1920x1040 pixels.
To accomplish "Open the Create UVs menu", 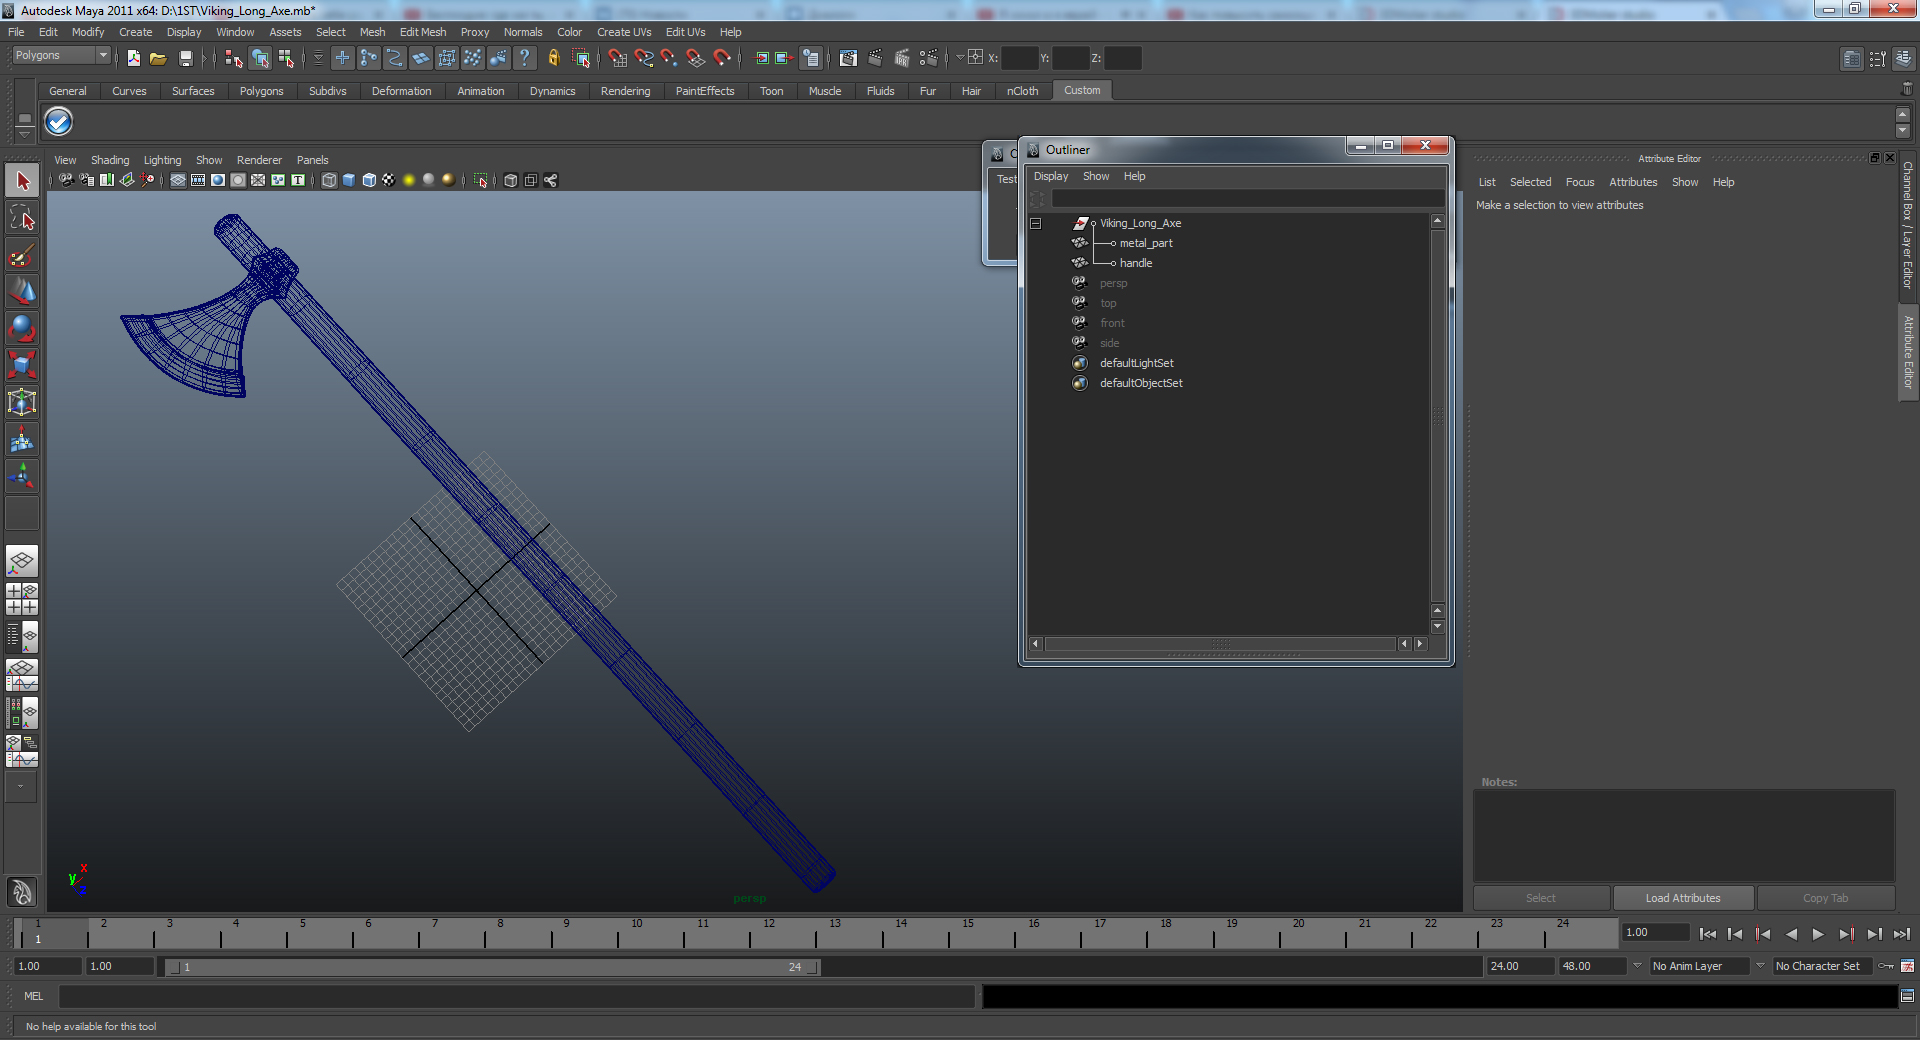I will tap(624, 32).
